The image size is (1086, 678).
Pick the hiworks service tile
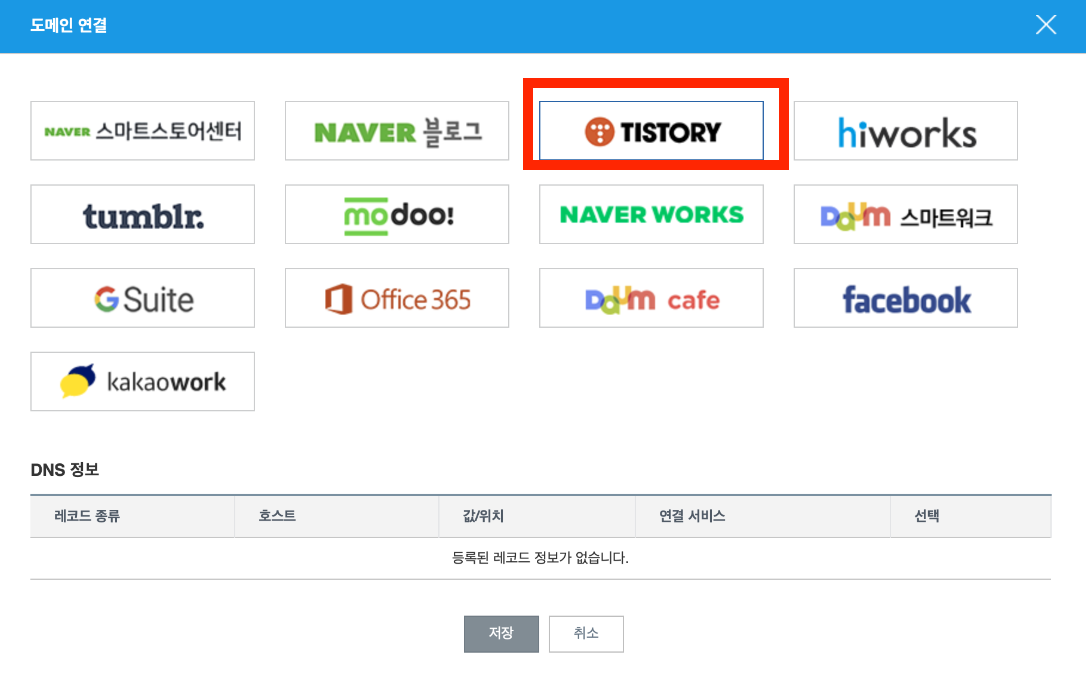tap(906, 131)
